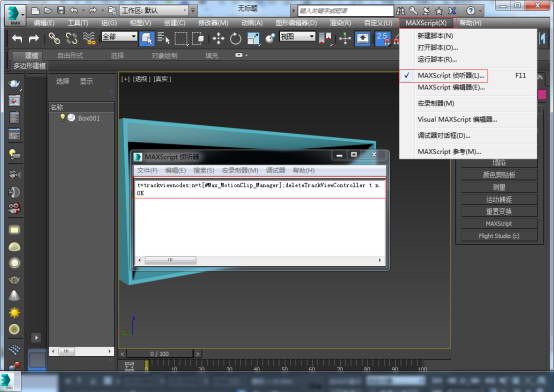Click the large Undo arrow on main toolbar
Screen dimensions: 554x392
pyautogui.click(x=17, y=38)
